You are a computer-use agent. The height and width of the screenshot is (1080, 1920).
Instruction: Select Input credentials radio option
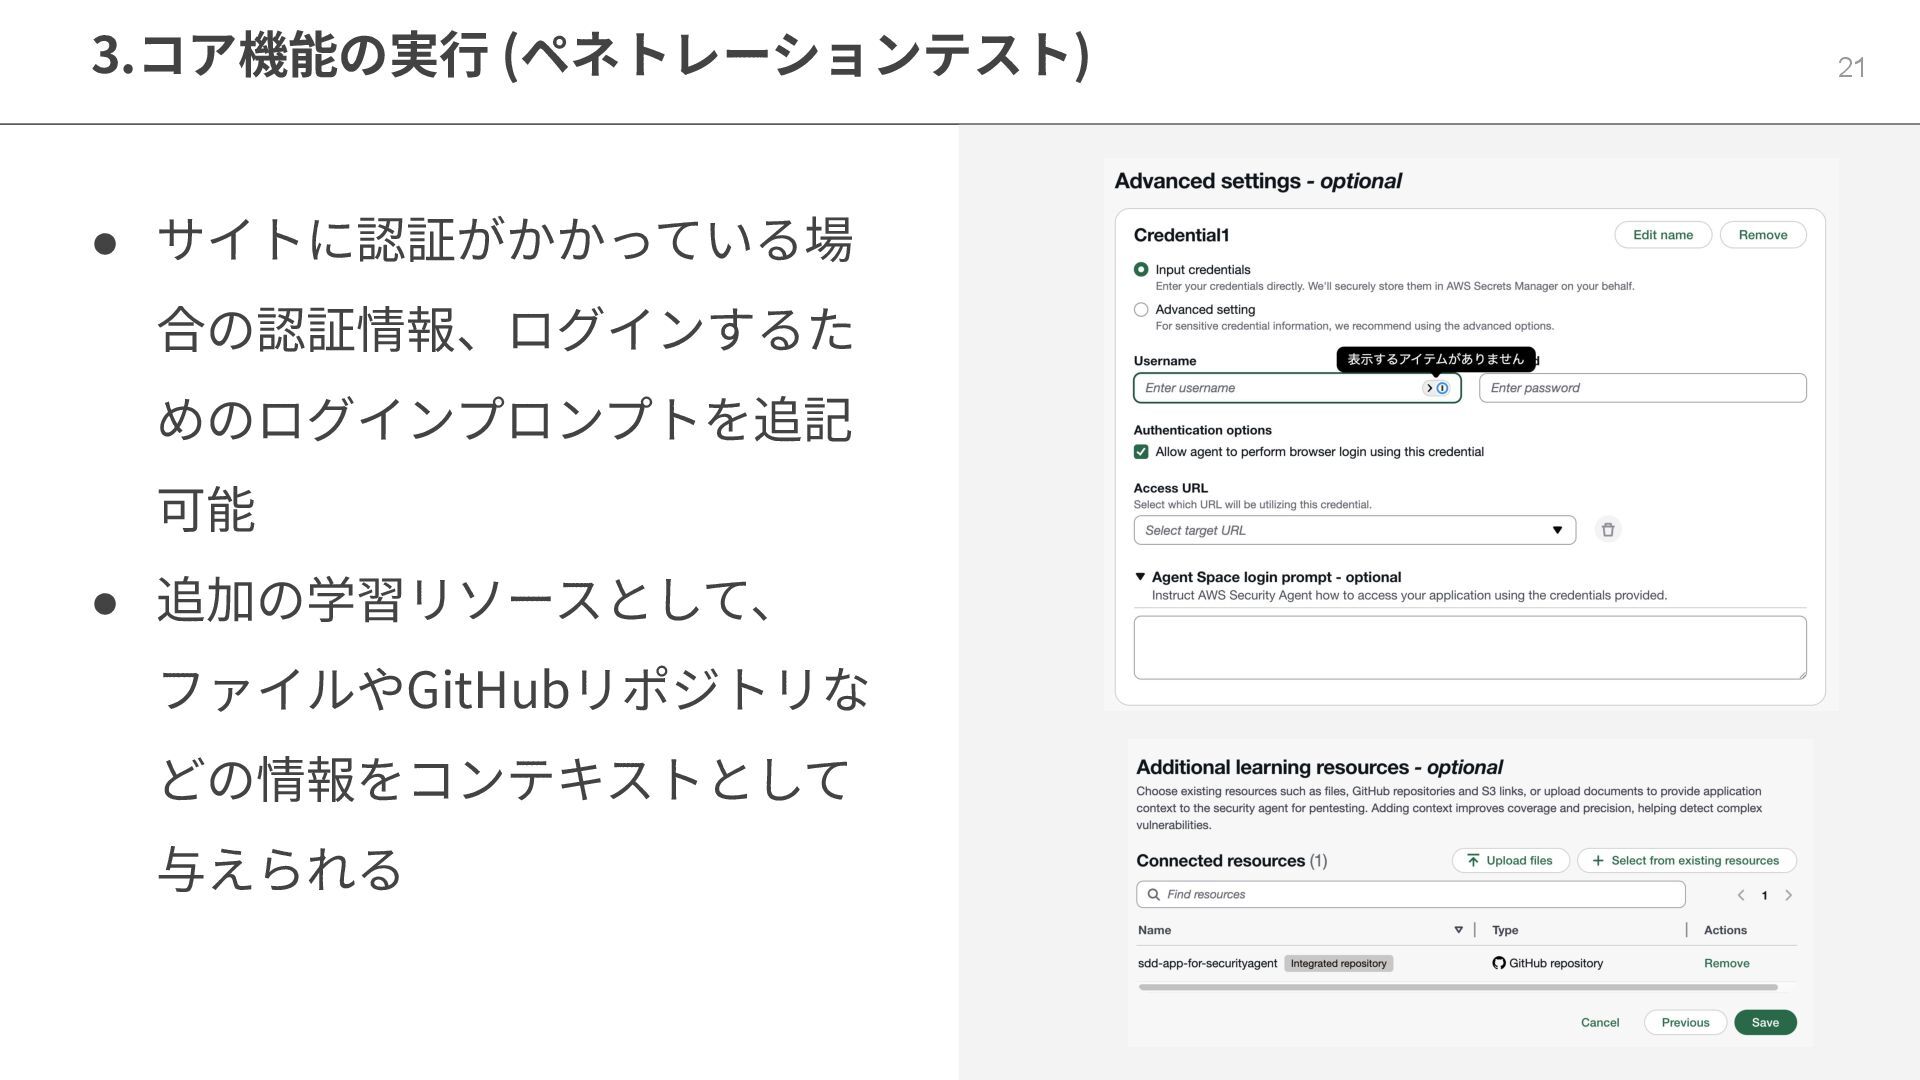point(1141,270)
